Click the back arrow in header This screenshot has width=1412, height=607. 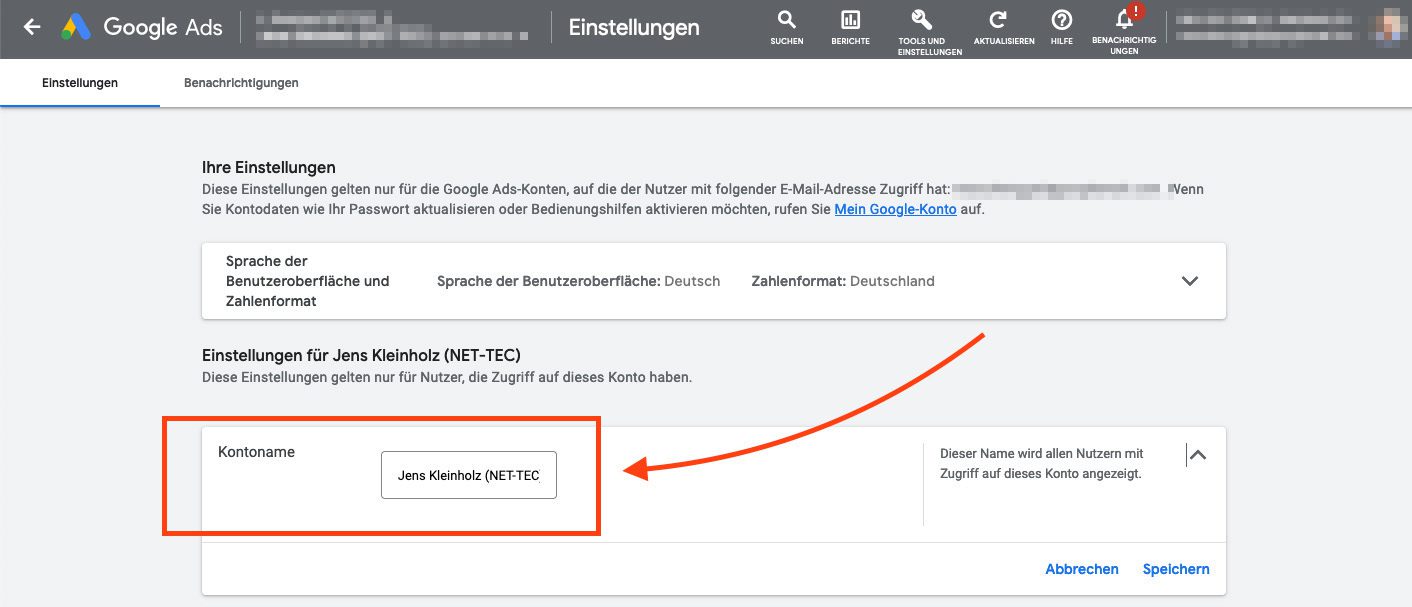click(32, 27)
